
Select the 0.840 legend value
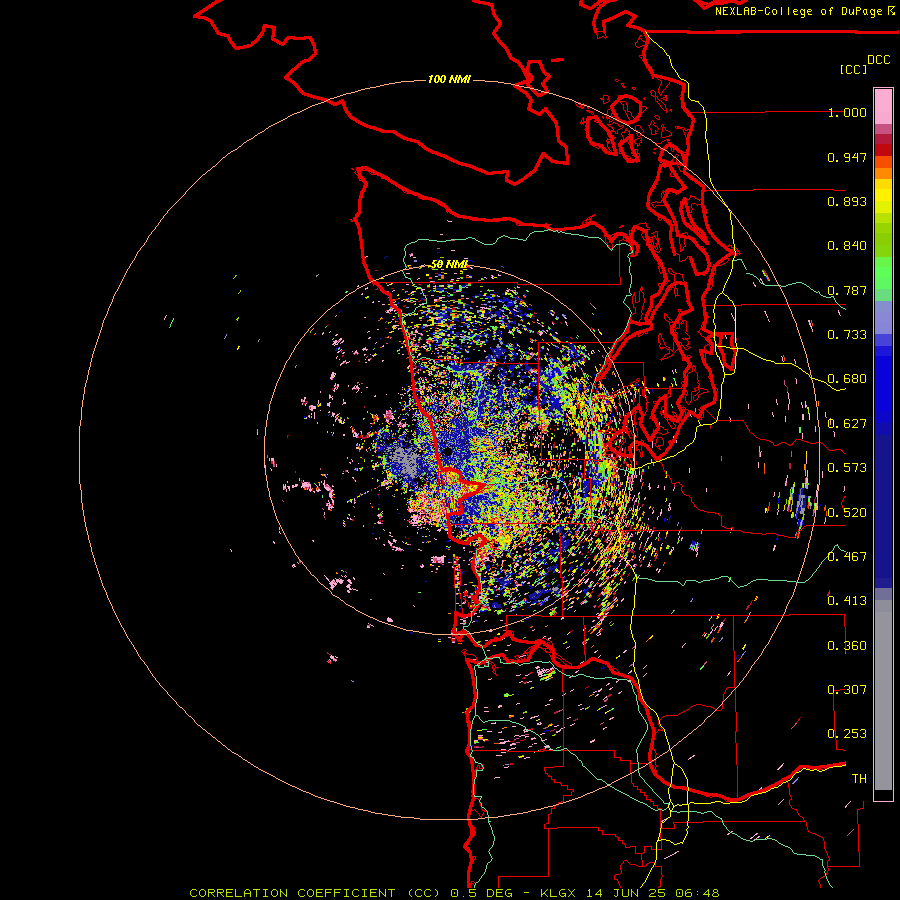coord(847,246)
